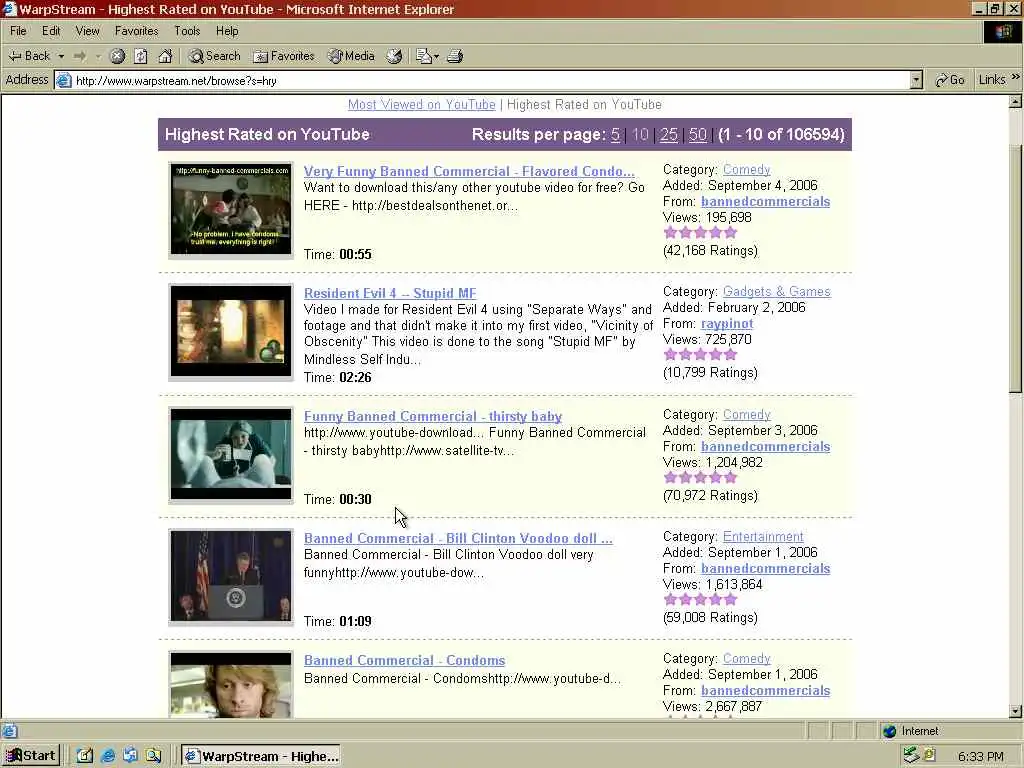Click the page scrollbar down arrow
Screen dimensions: 1024x768
coord(1016,711)
